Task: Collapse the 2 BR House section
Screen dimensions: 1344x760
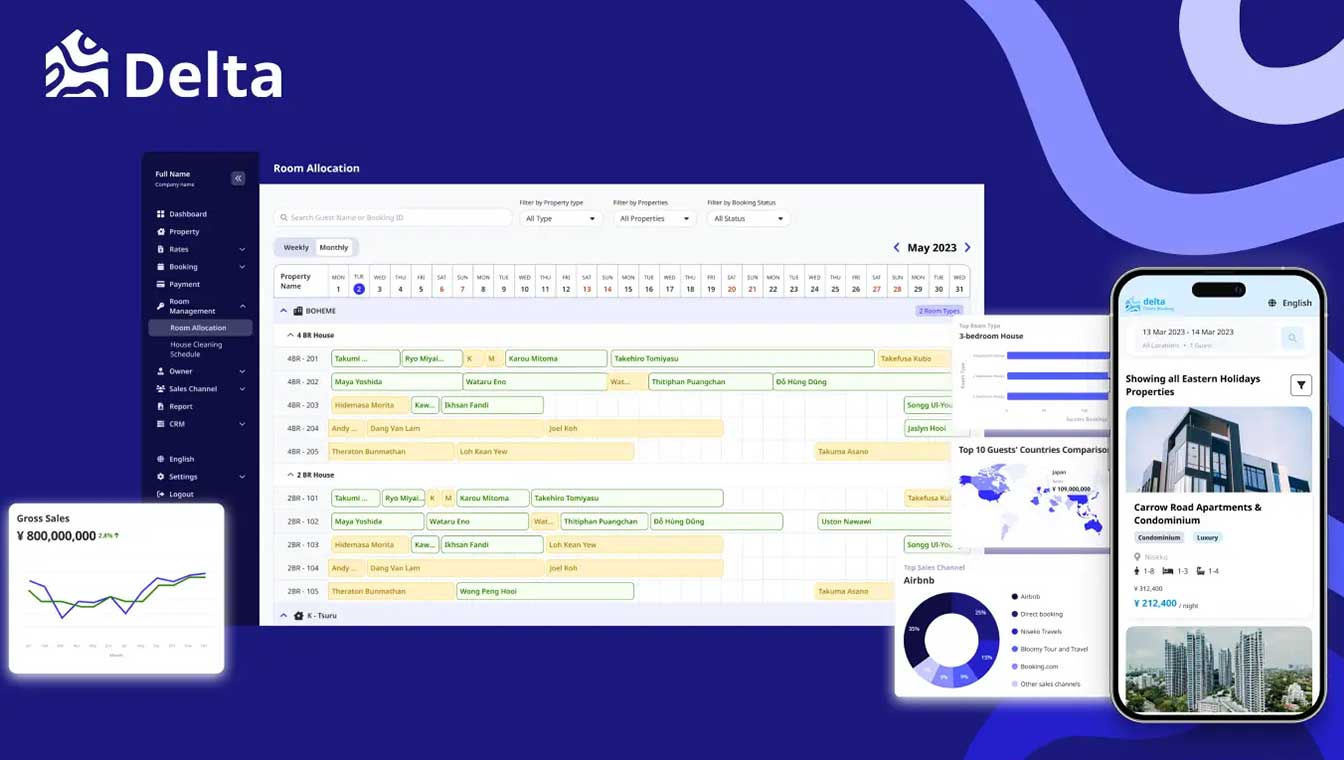Action: [x=291, y=475]
